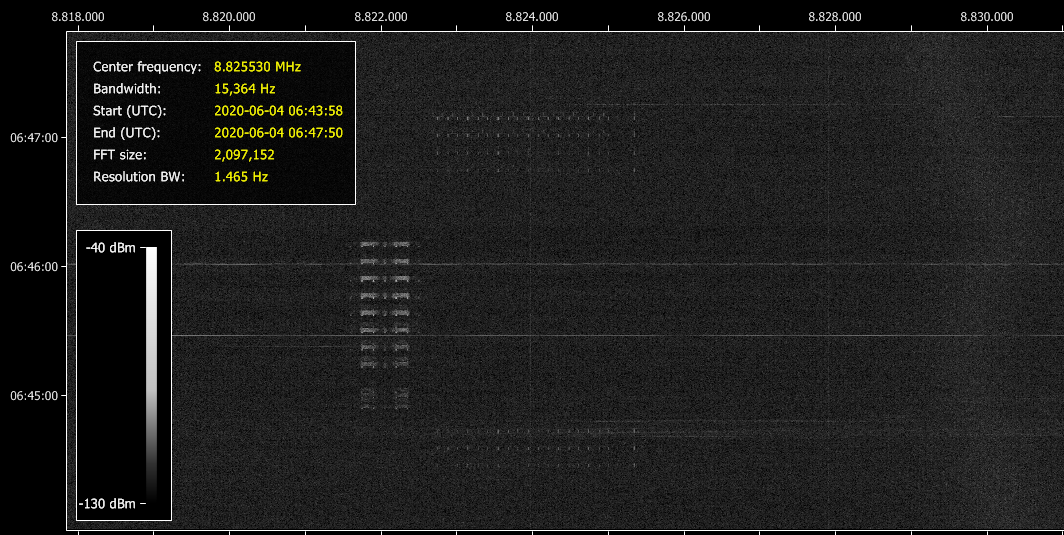Screen dimensions: 1064x535
Task: Click the start time 2020-06-04 06:43:58
Action: (278, 111)
